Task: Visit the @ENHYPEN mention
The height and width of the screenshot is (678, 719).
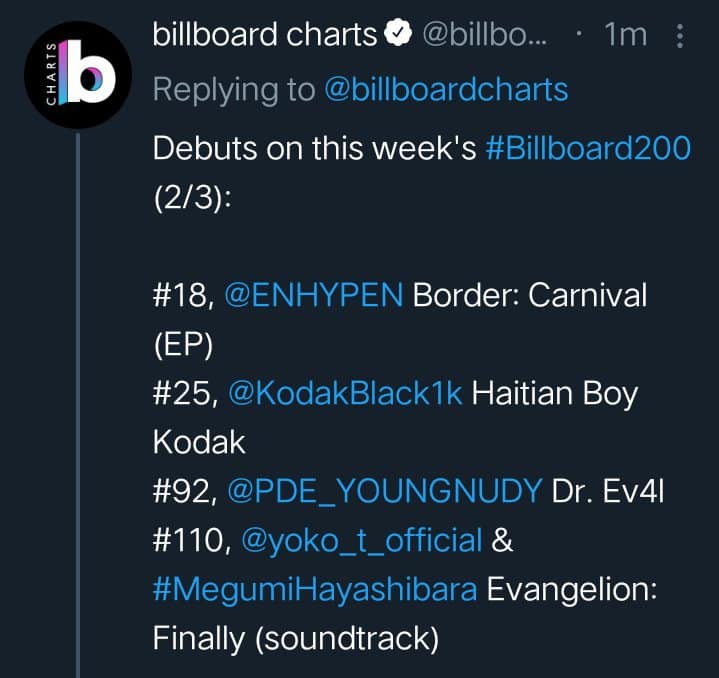Action: click(316, 295)
